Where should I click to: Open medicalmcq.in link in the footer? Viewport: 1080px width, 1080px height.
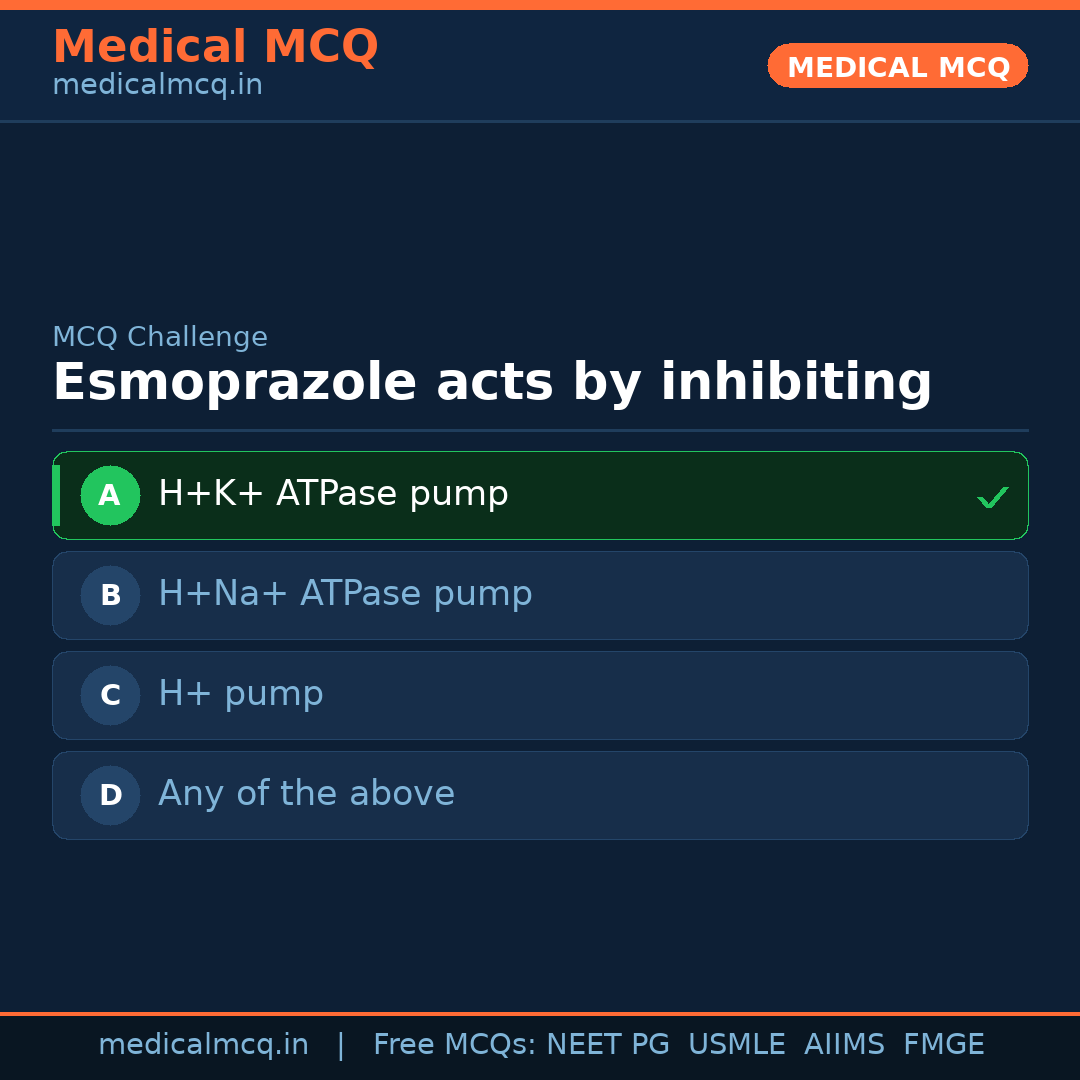click(203, 1045)
